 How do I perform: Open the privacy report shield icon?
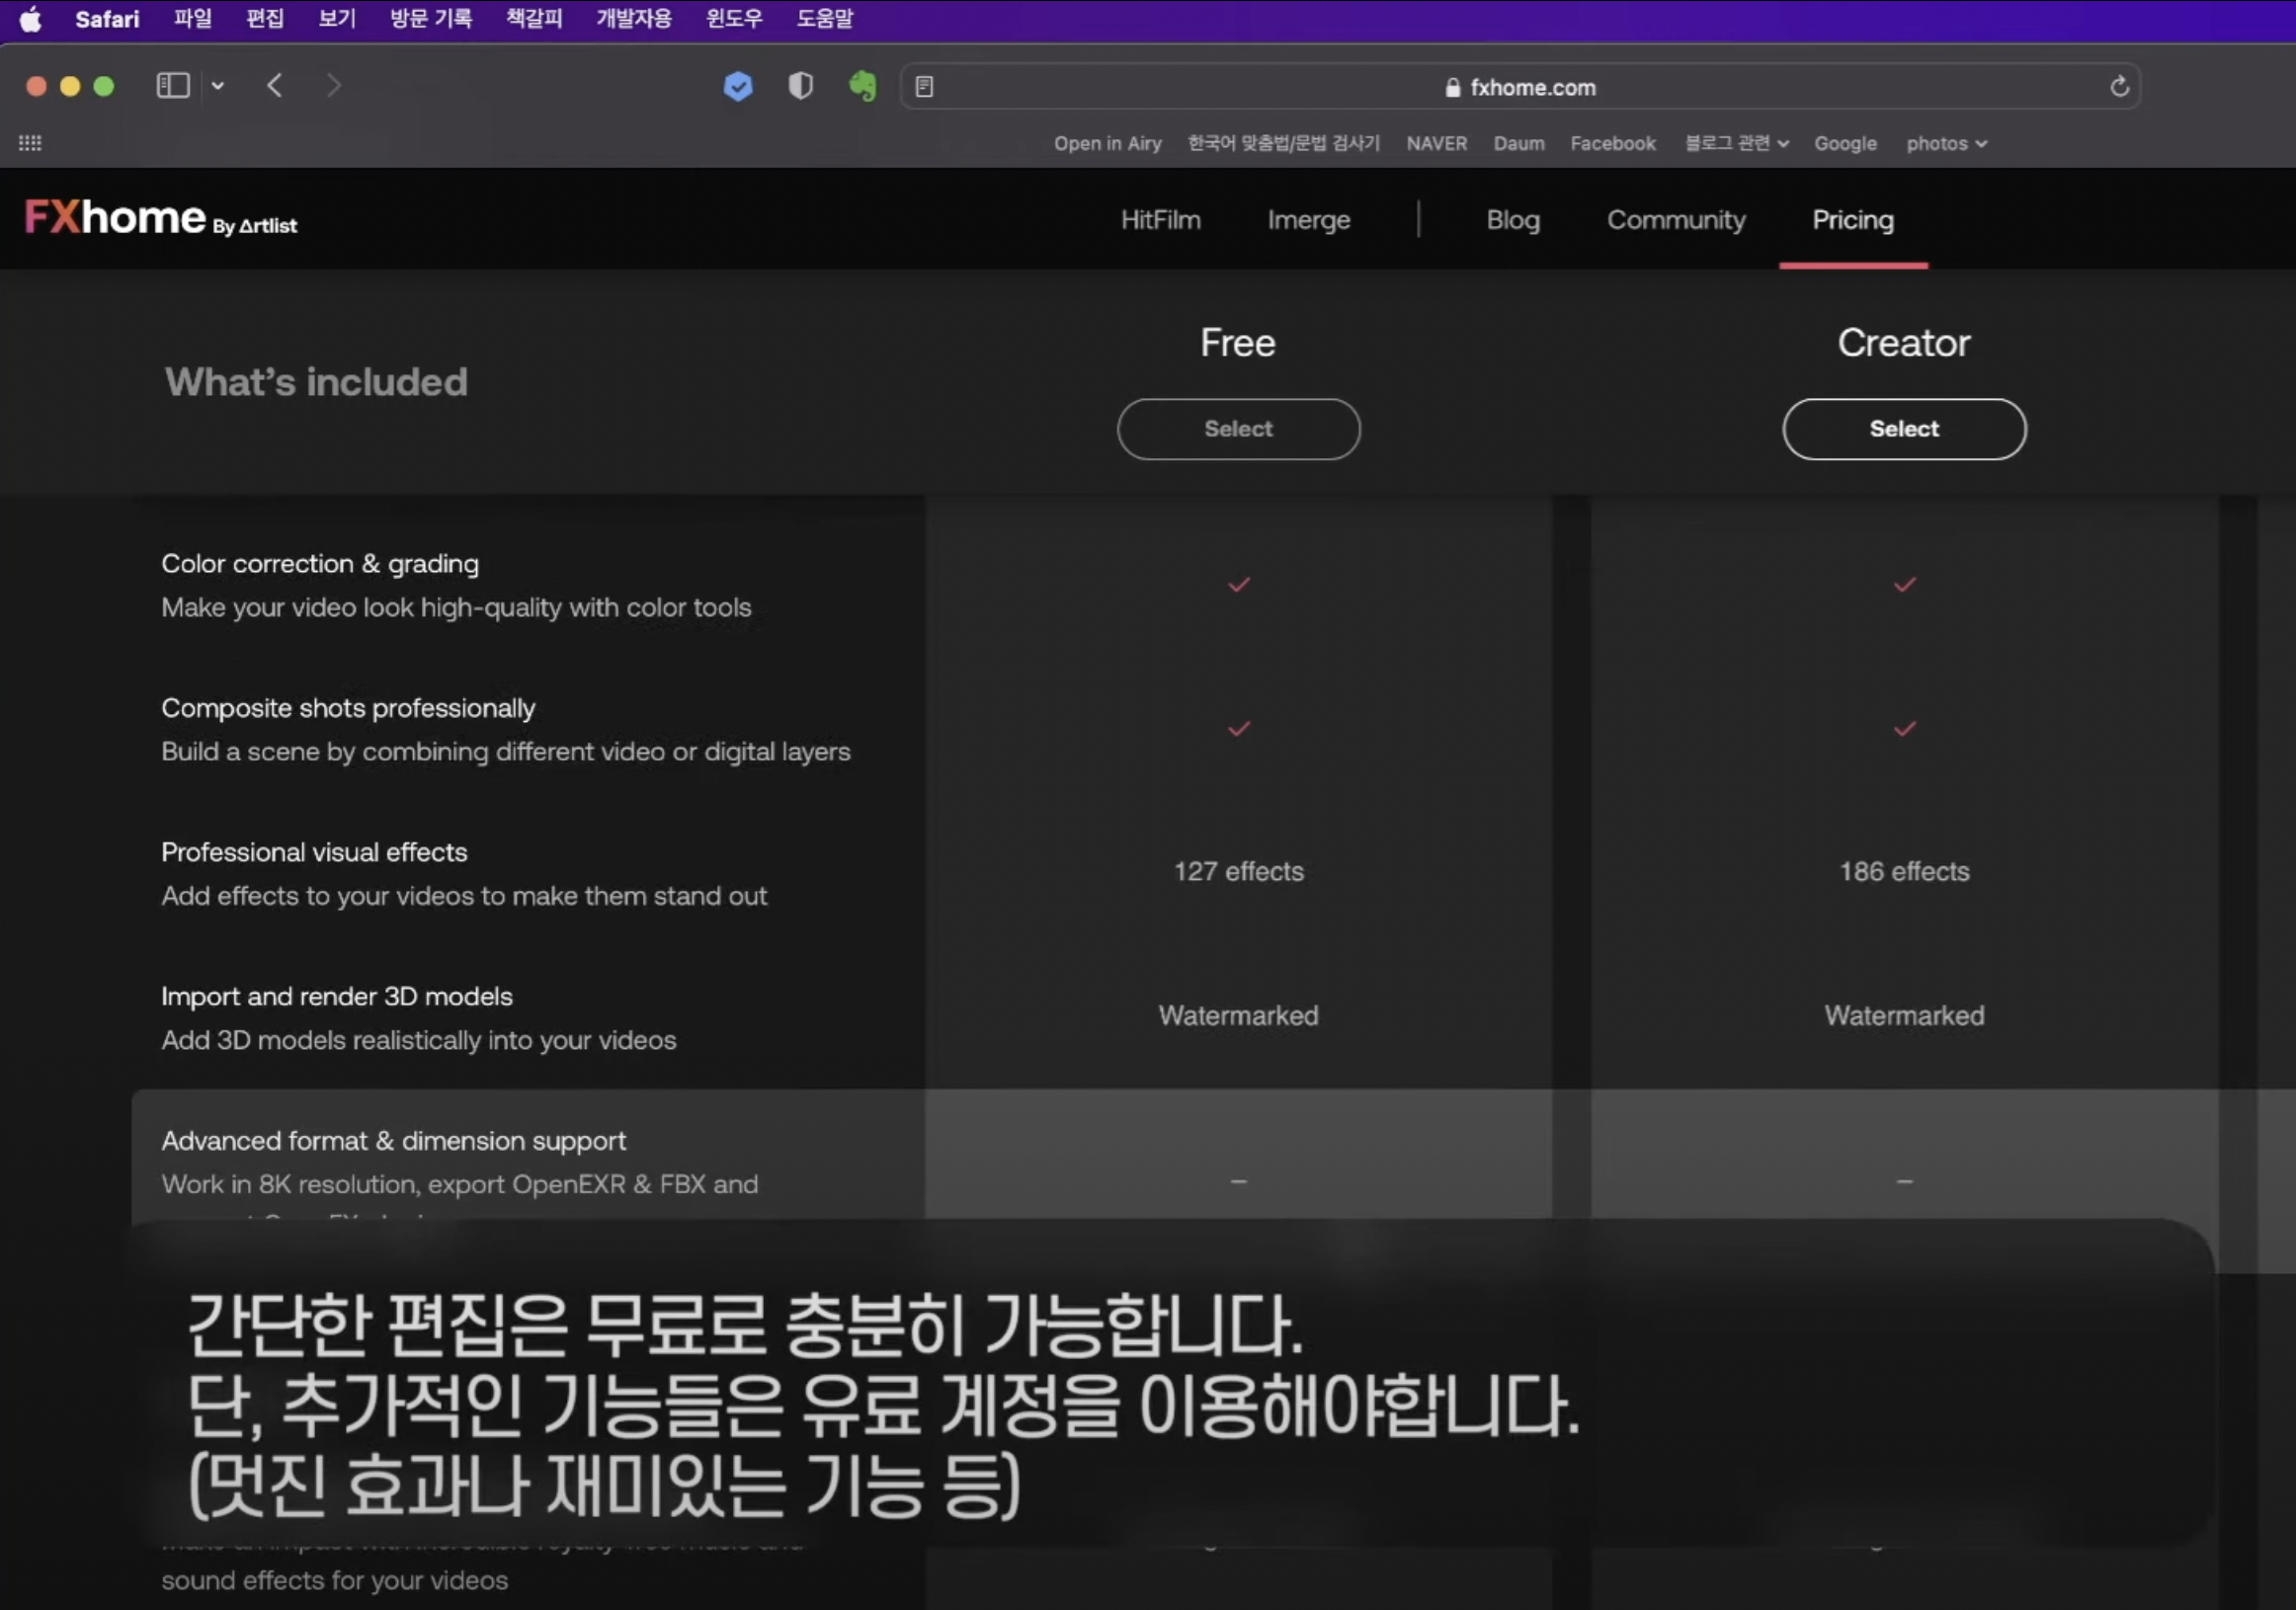[x=800, y=87]
